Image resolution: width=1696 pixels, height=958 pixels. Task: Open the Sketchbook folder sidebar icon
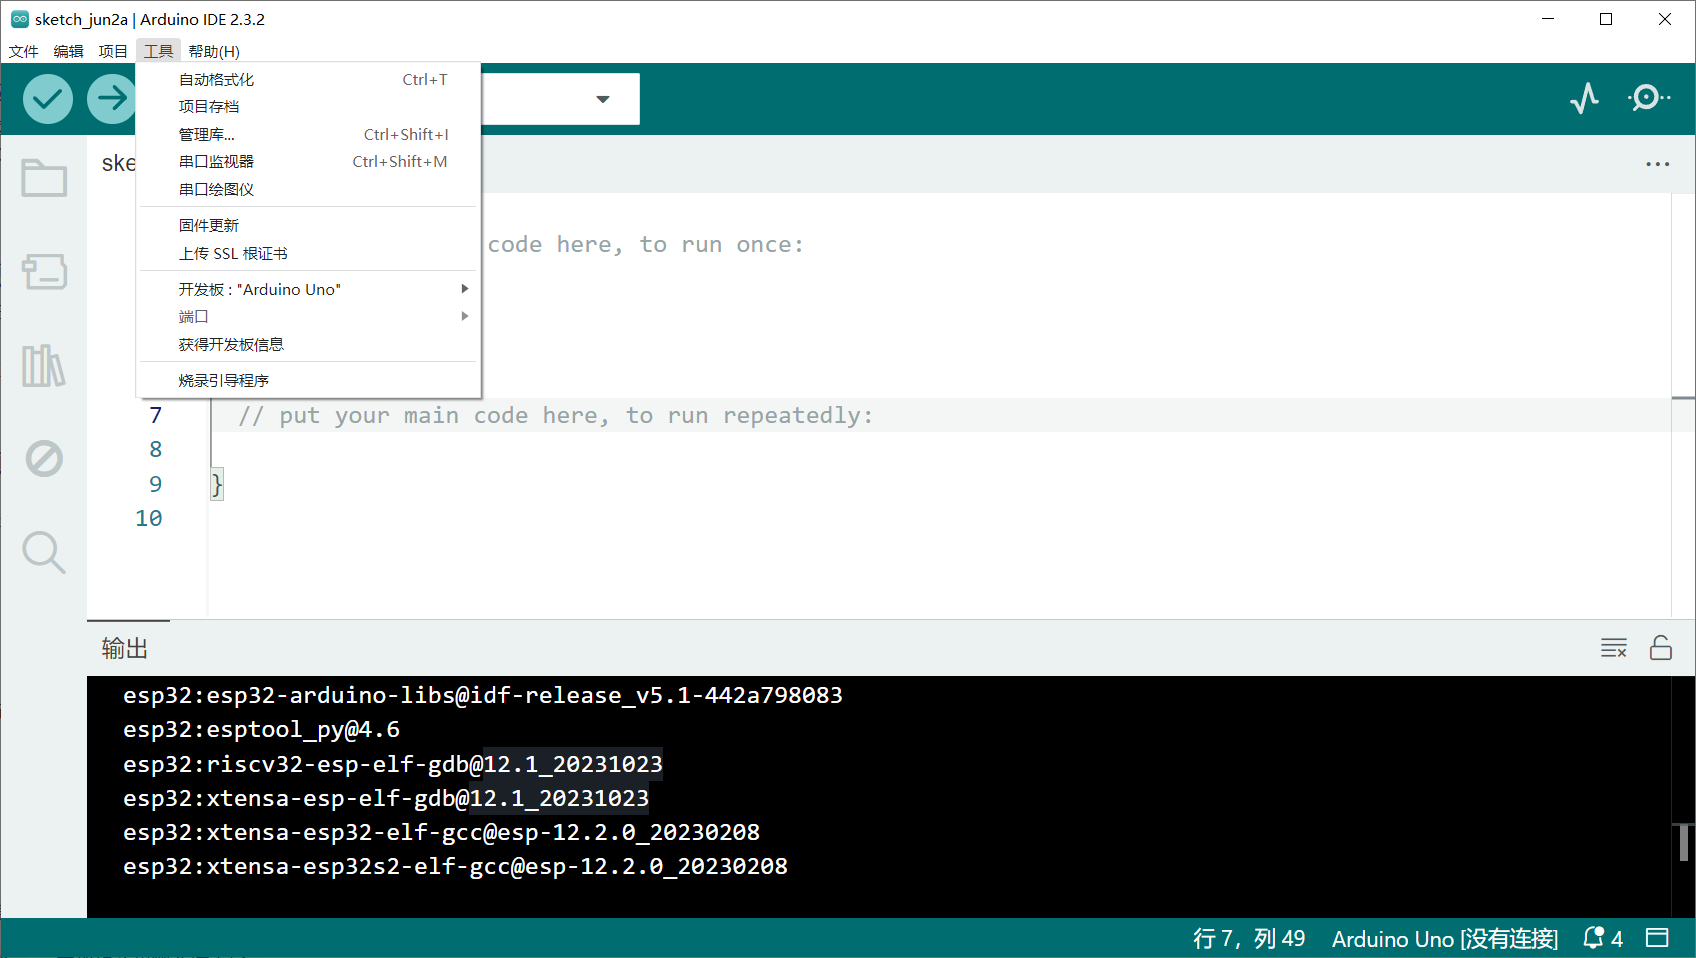coord(44,178)
